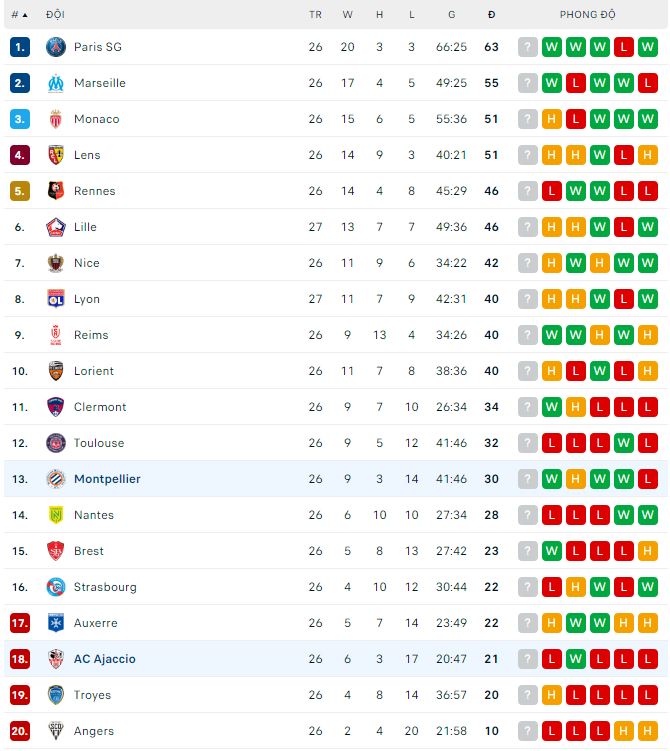
Task: Sort standings by the W wins column
Action: click(x=348, y=15)
